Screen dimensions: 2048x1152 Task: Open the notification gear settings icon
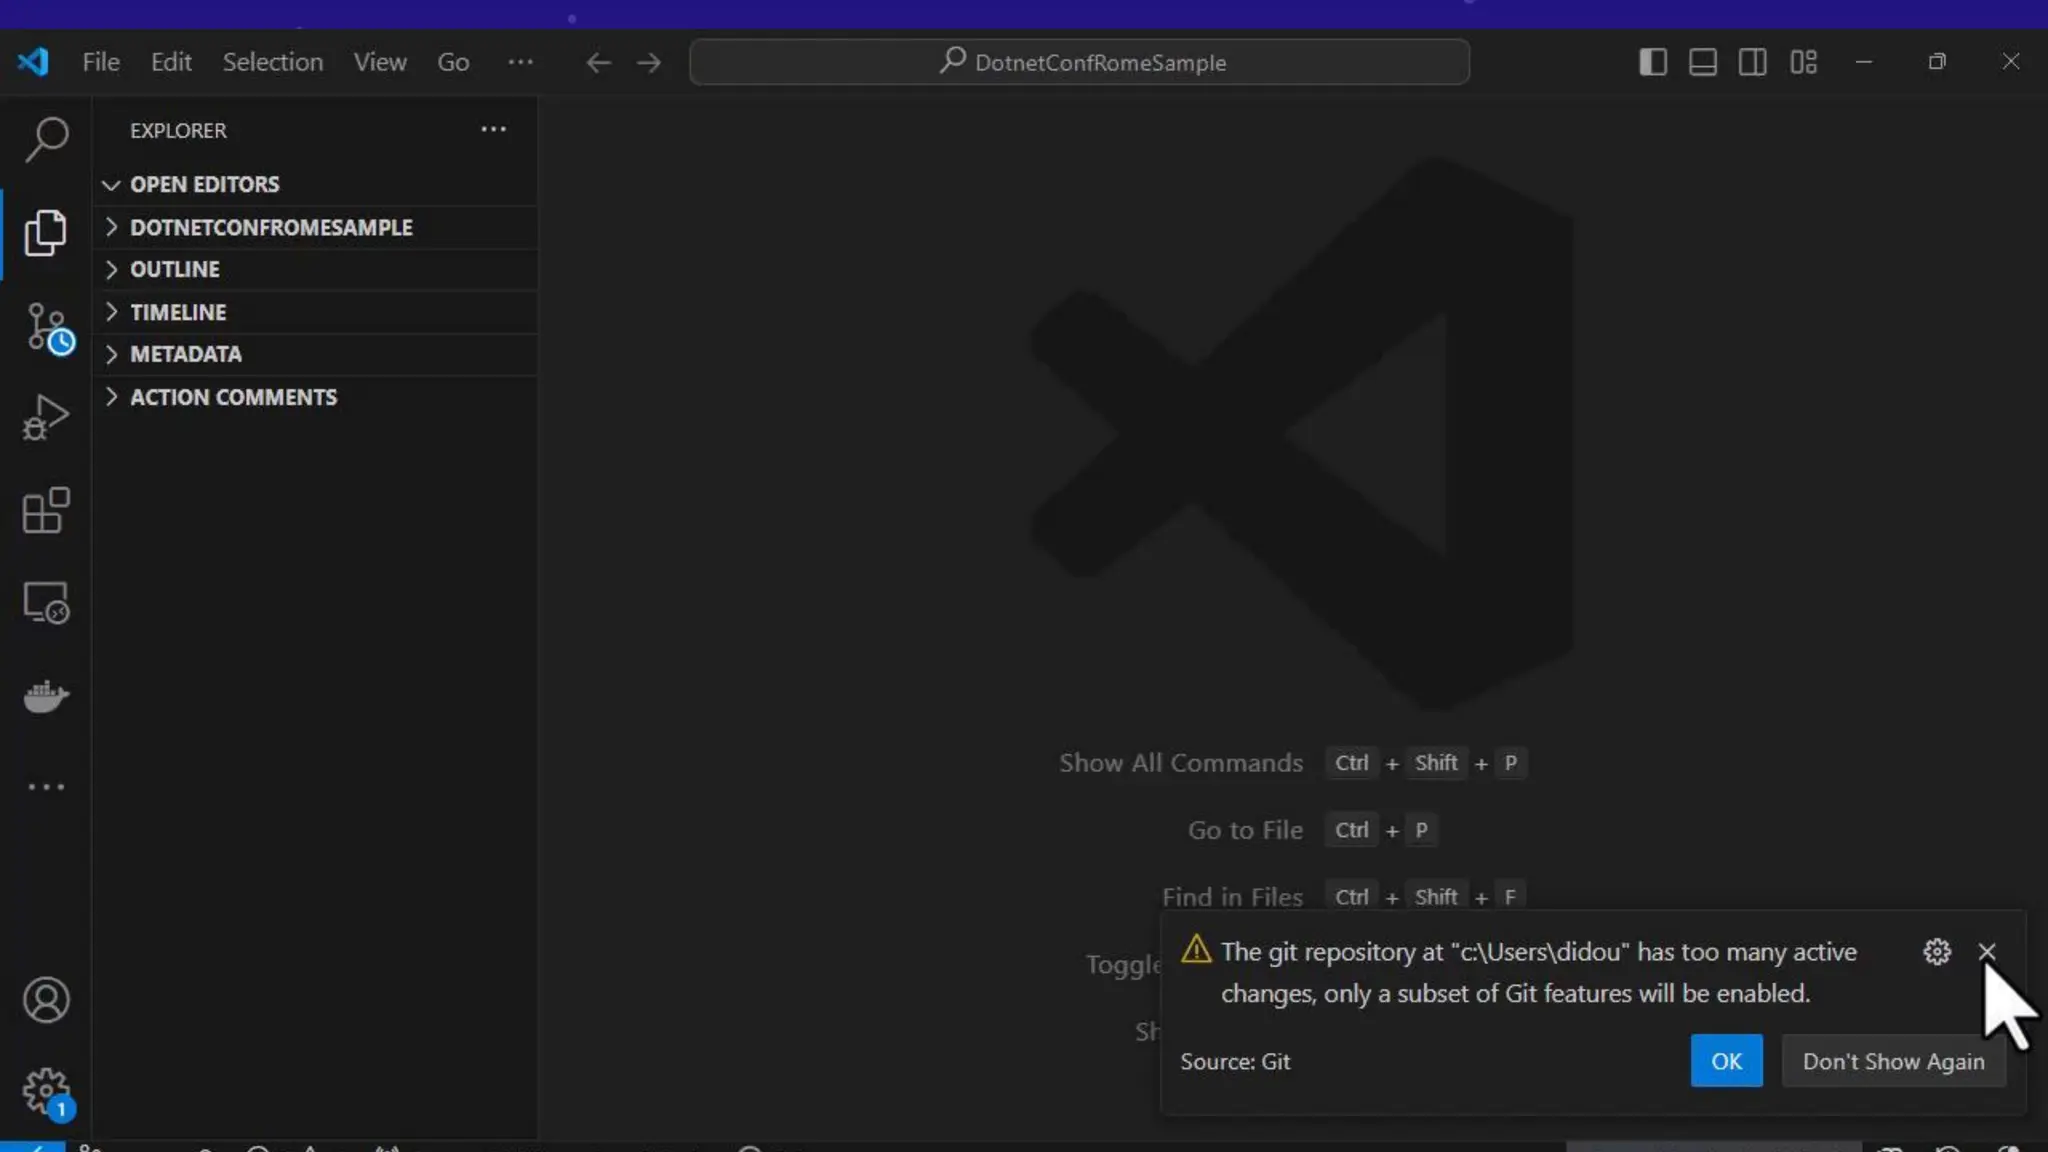click(1936, 952)
